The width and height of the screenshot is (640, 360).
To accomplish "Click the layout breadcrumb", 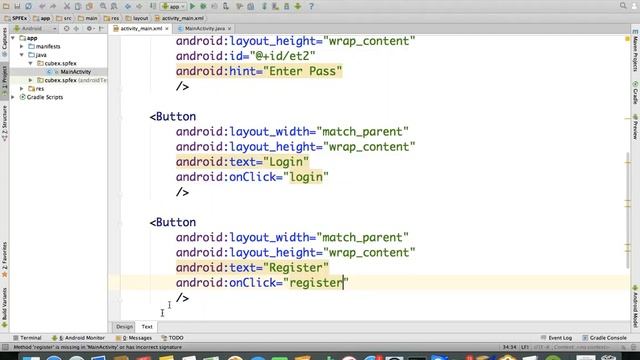I will click(x=137, y=18).
